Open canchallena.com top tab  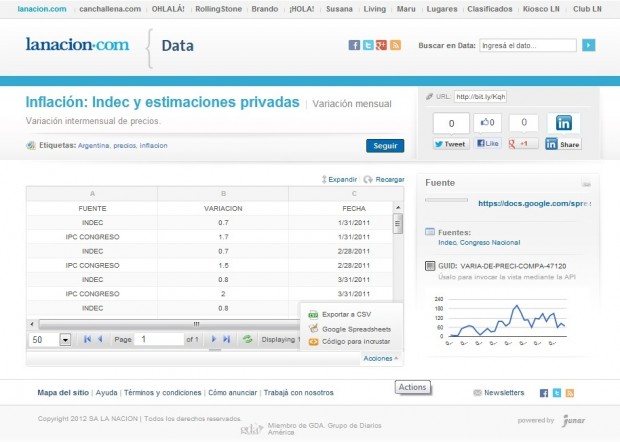[x=110, y=9]
